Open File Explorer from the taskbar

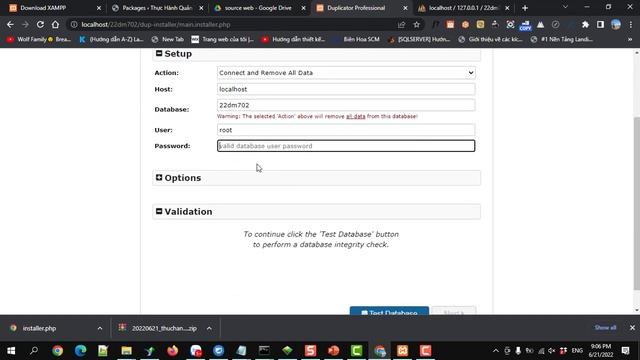click(127, 351)
